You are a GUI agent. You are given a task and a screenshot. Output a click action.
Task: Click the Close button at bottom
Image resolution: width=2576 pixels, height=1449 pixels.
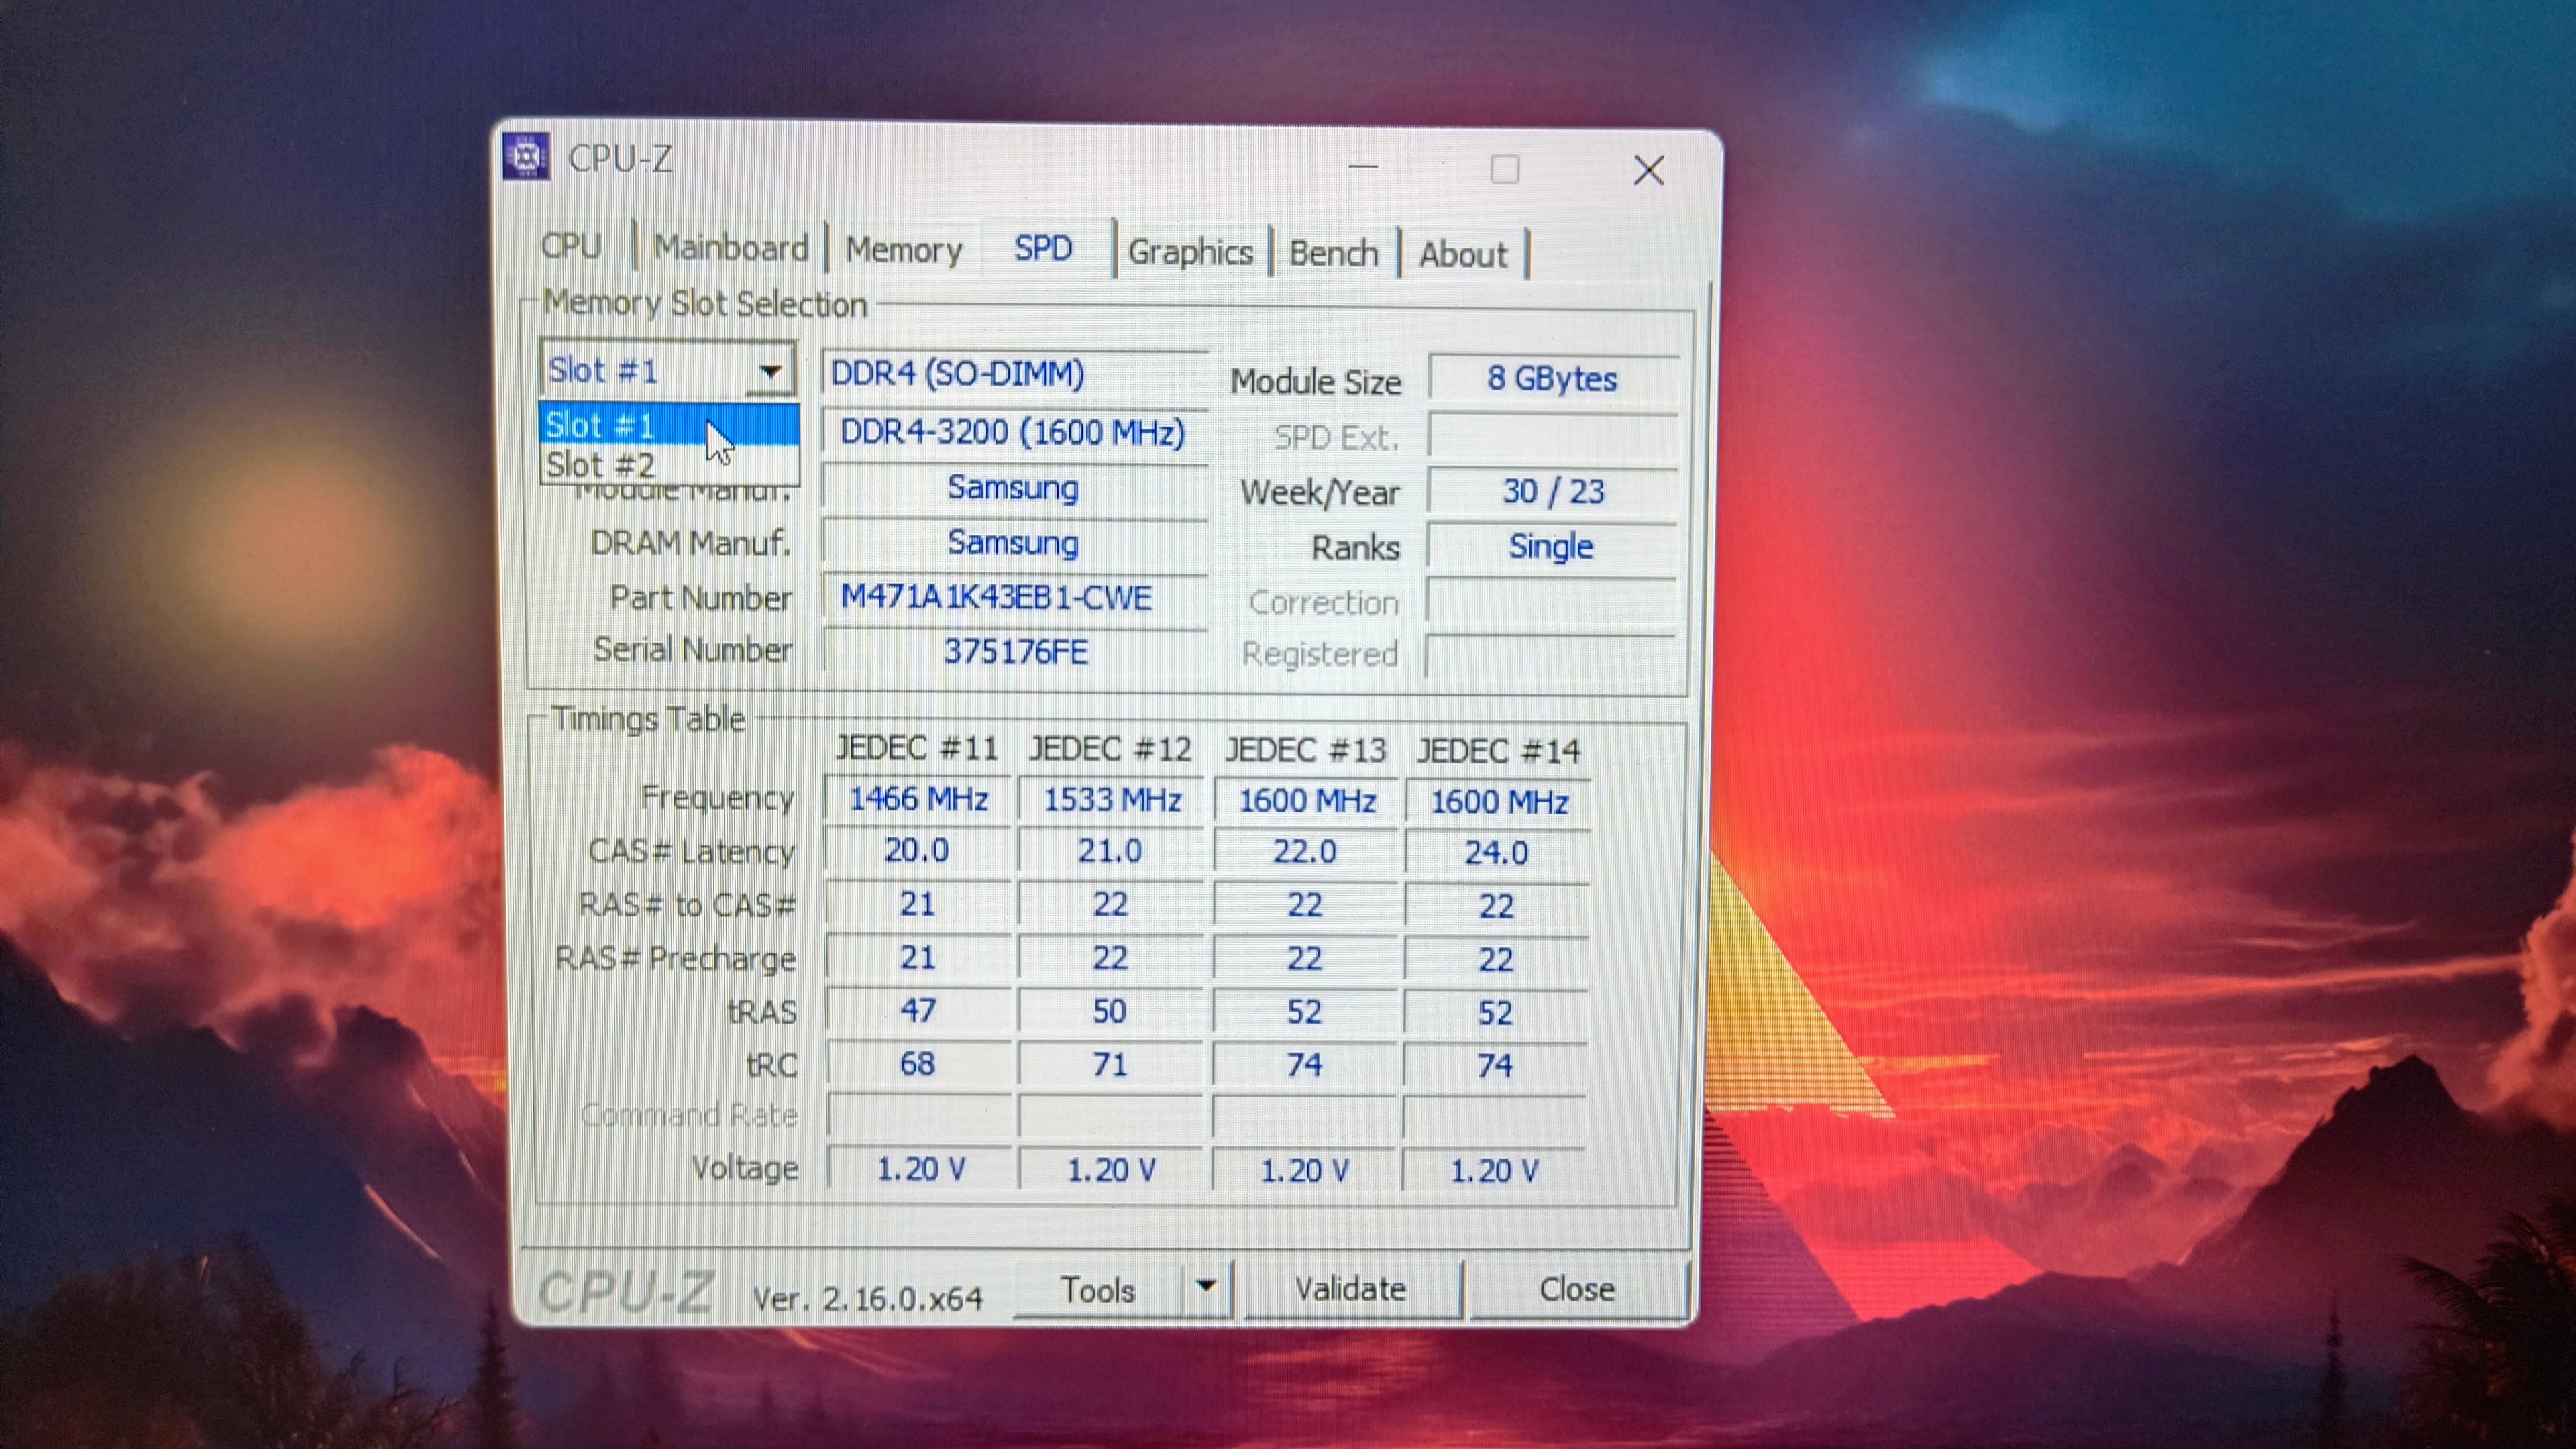click(1576, 1289)
